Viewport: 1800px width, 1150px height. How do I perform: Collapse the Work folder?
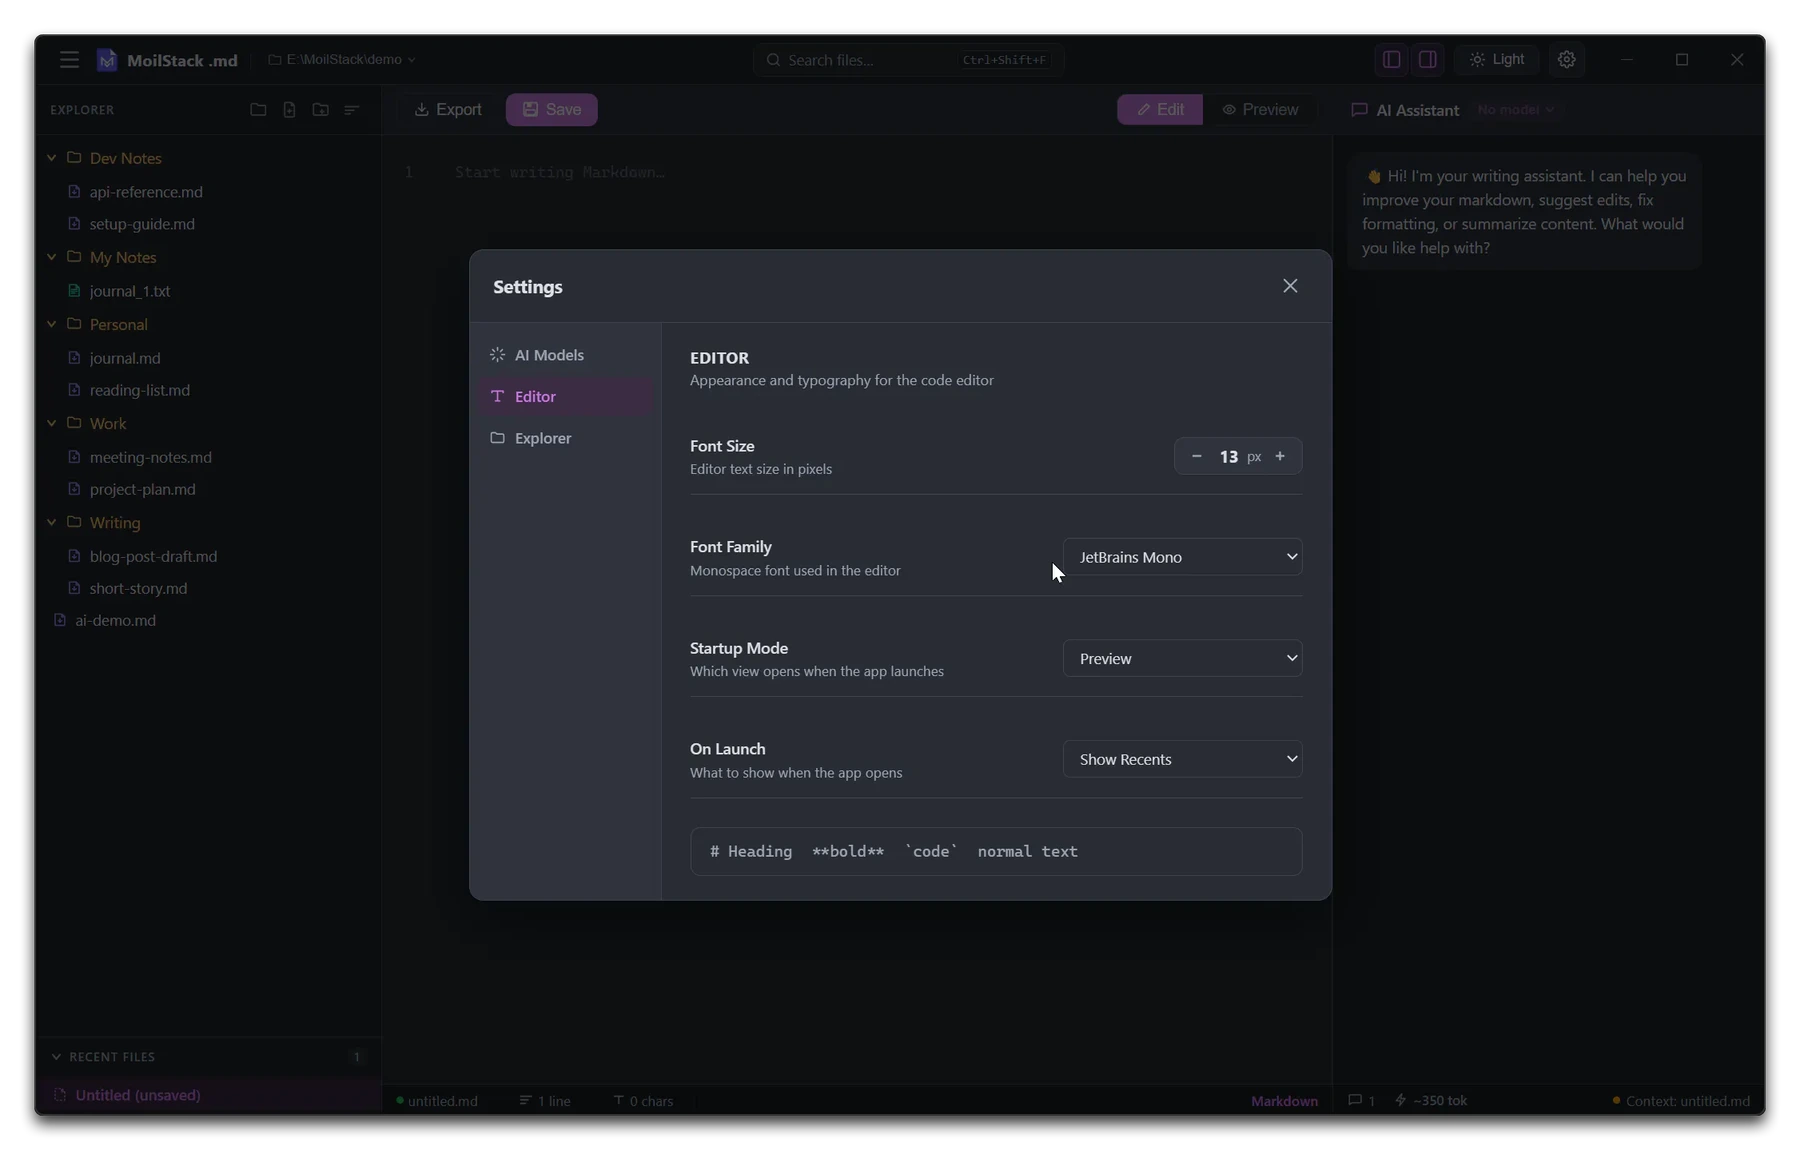[x=52, y=423]
